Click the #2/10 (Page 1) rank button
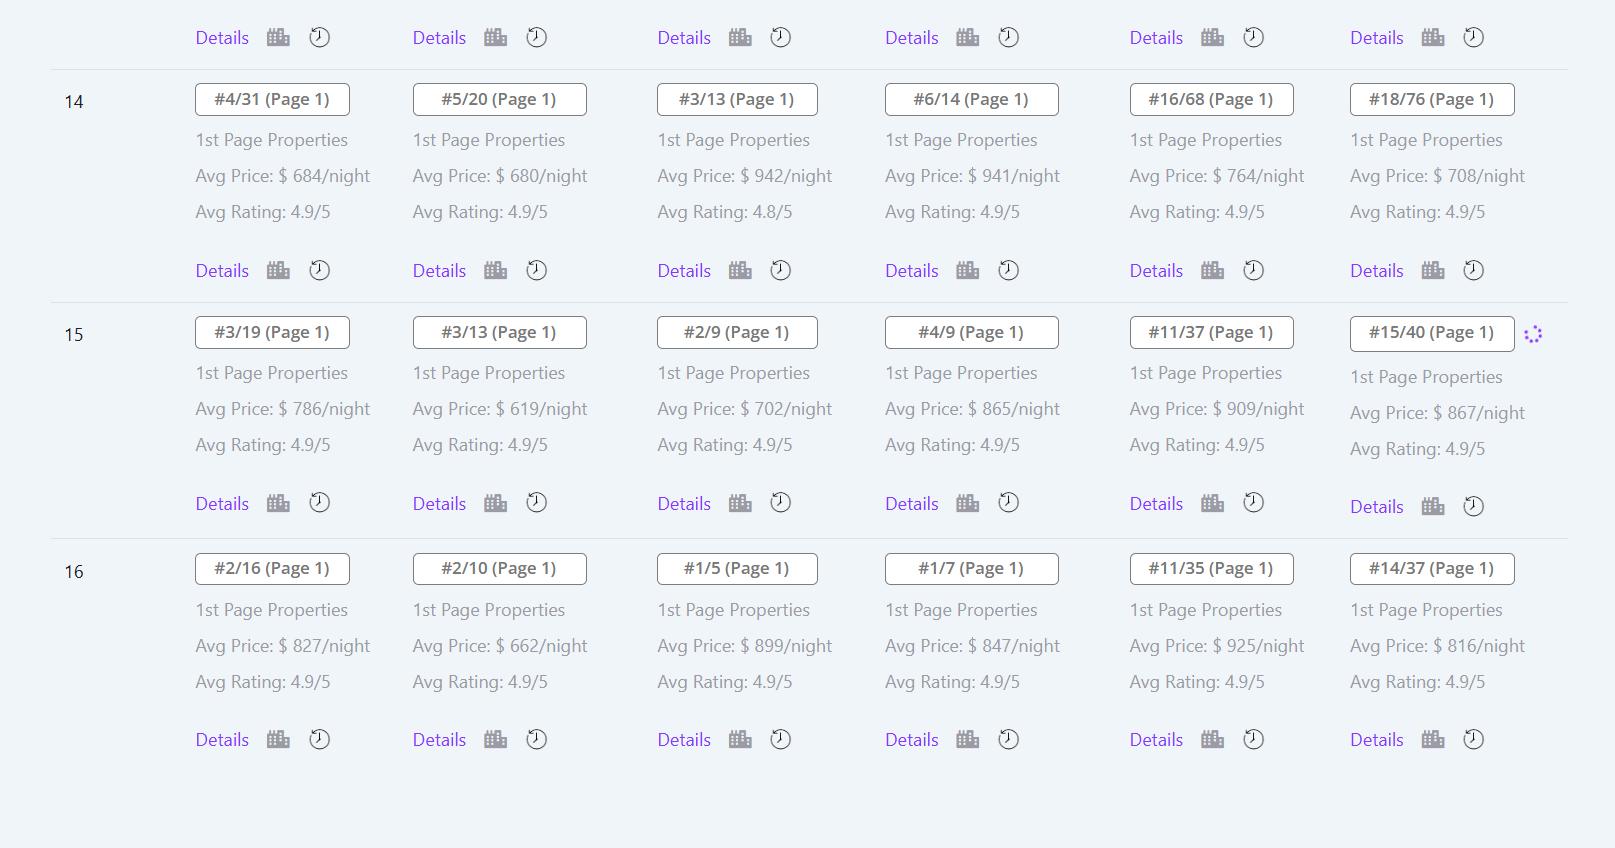 (x=499, y=568)
